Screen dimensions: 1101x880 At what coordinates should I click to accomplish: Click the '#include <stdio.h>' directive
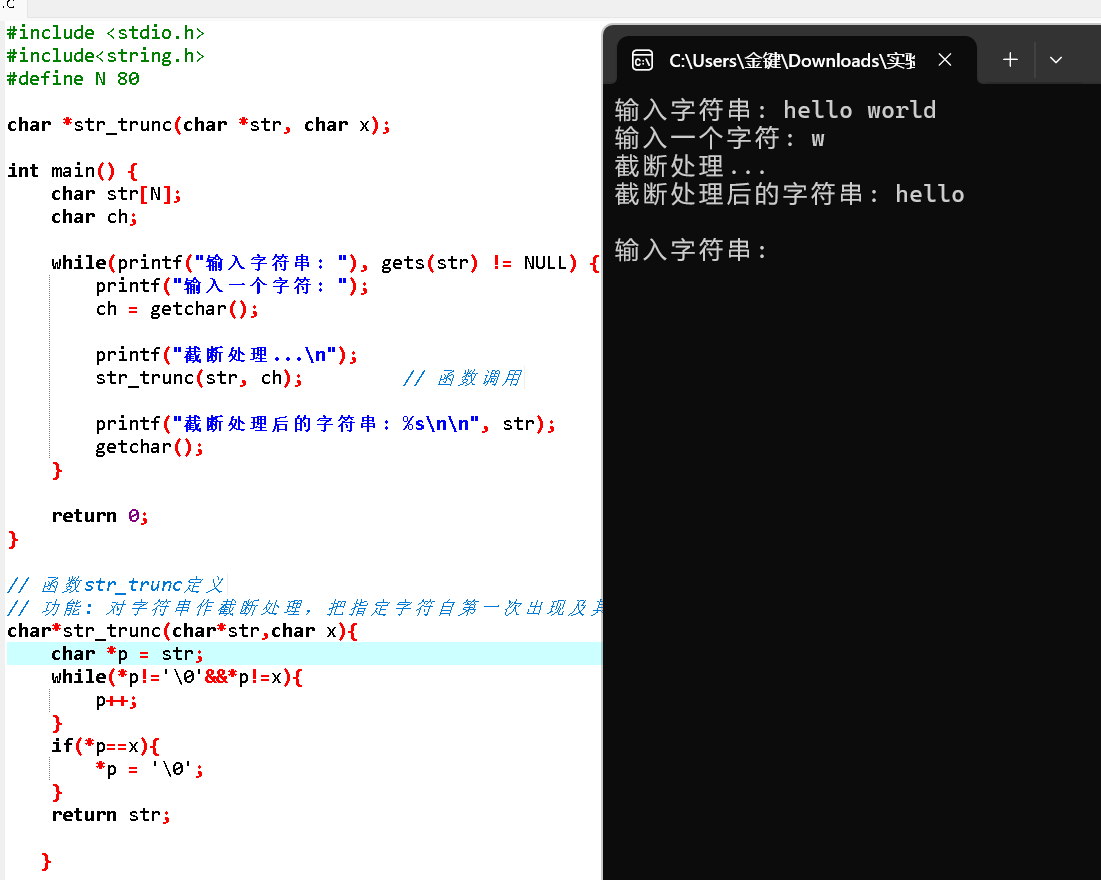click(x=105, y=32)
